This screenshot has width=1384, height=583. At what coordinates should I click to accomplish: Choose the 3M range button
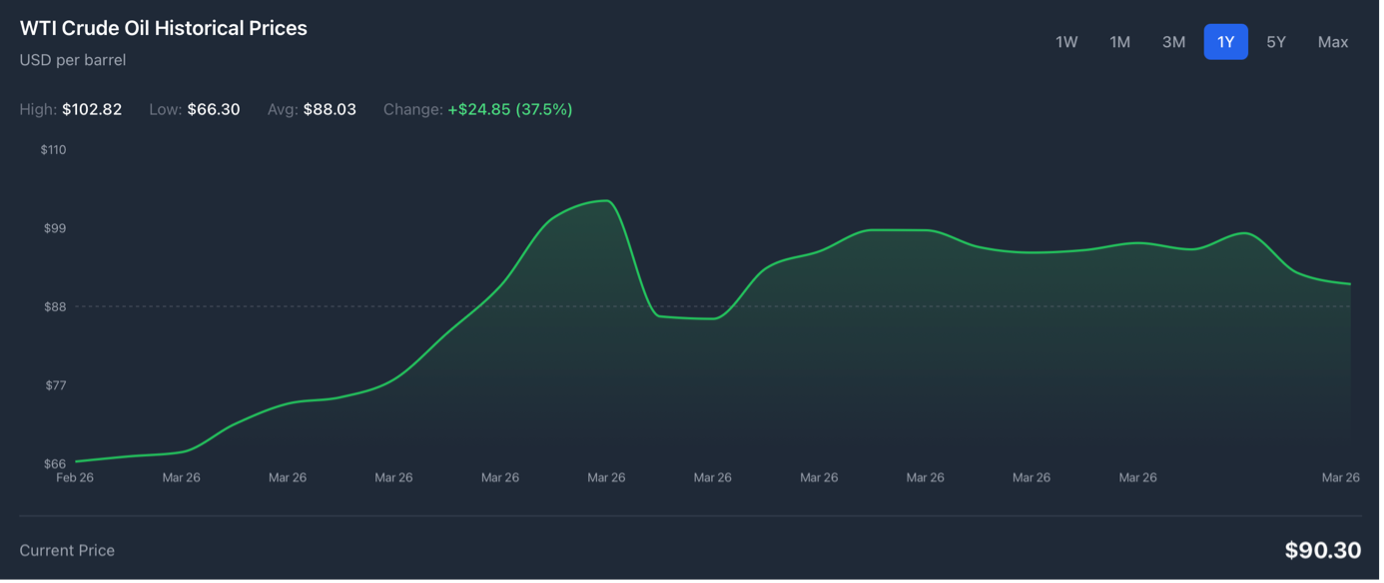pos(1173,42)
